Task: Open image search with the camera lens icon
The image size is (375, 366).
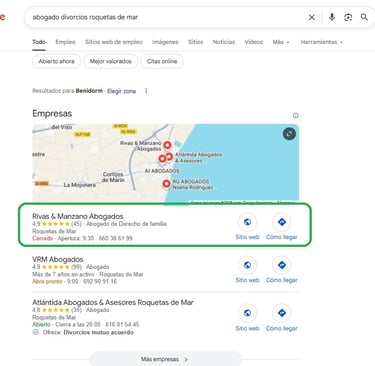Action: coord(348,17)
